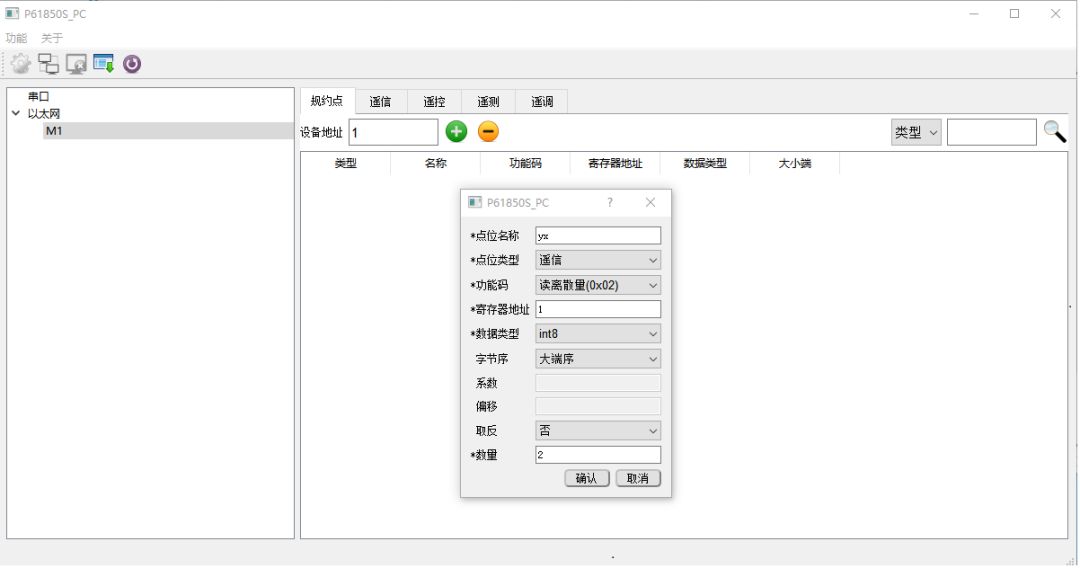Image resolution: width=1080 pixels, height=568 pixels.
Task: Click the orange minus remove button
Action: [488, 132]
